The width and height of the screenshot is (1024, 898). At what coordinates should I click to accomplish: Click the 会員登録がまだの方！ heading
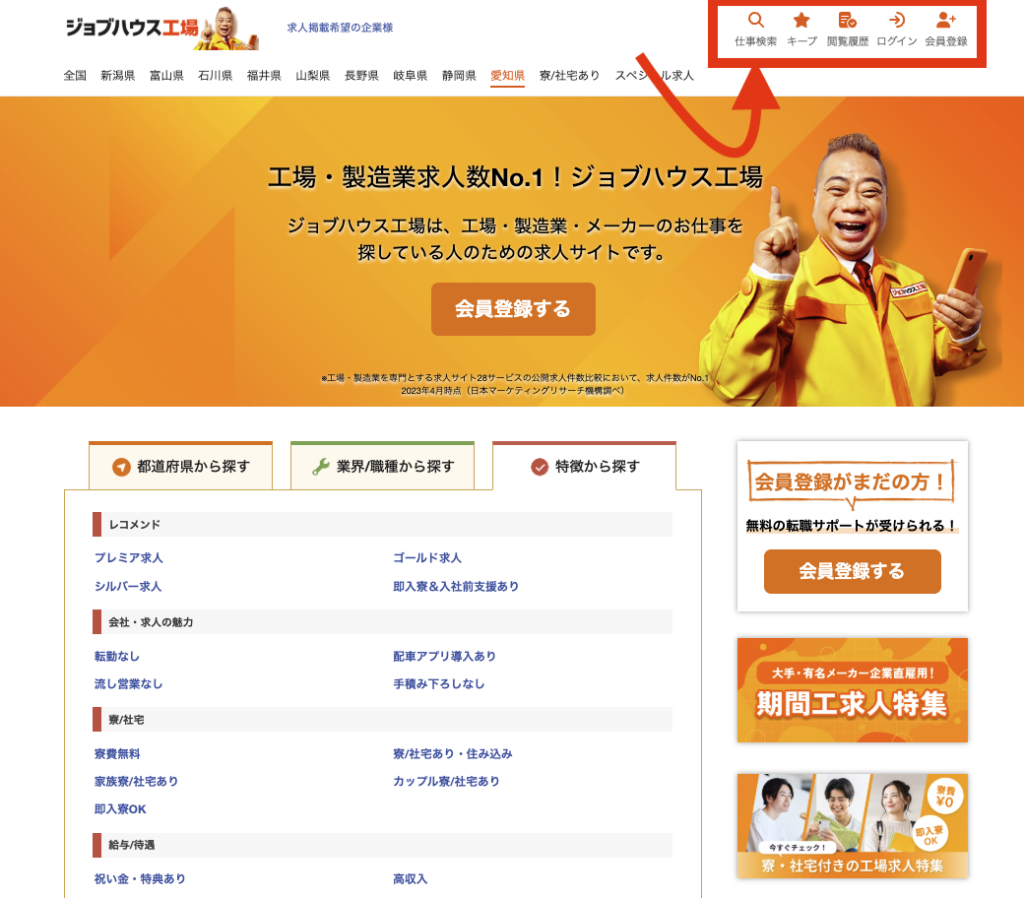851,482
